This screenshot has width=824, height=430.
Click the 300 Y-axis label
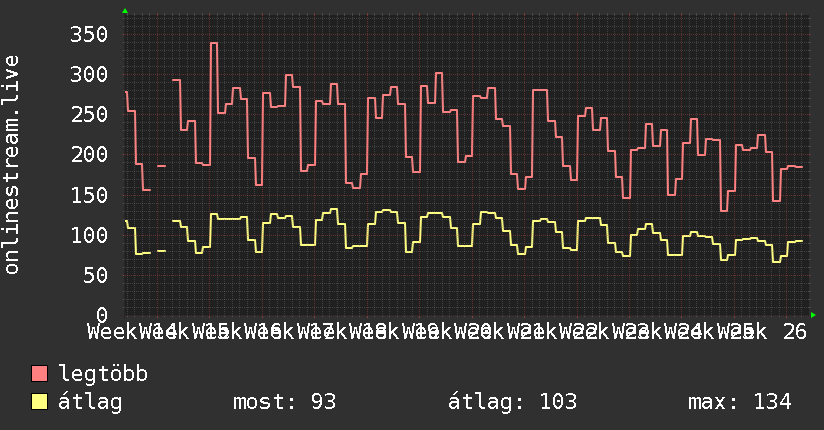[89, 75]
